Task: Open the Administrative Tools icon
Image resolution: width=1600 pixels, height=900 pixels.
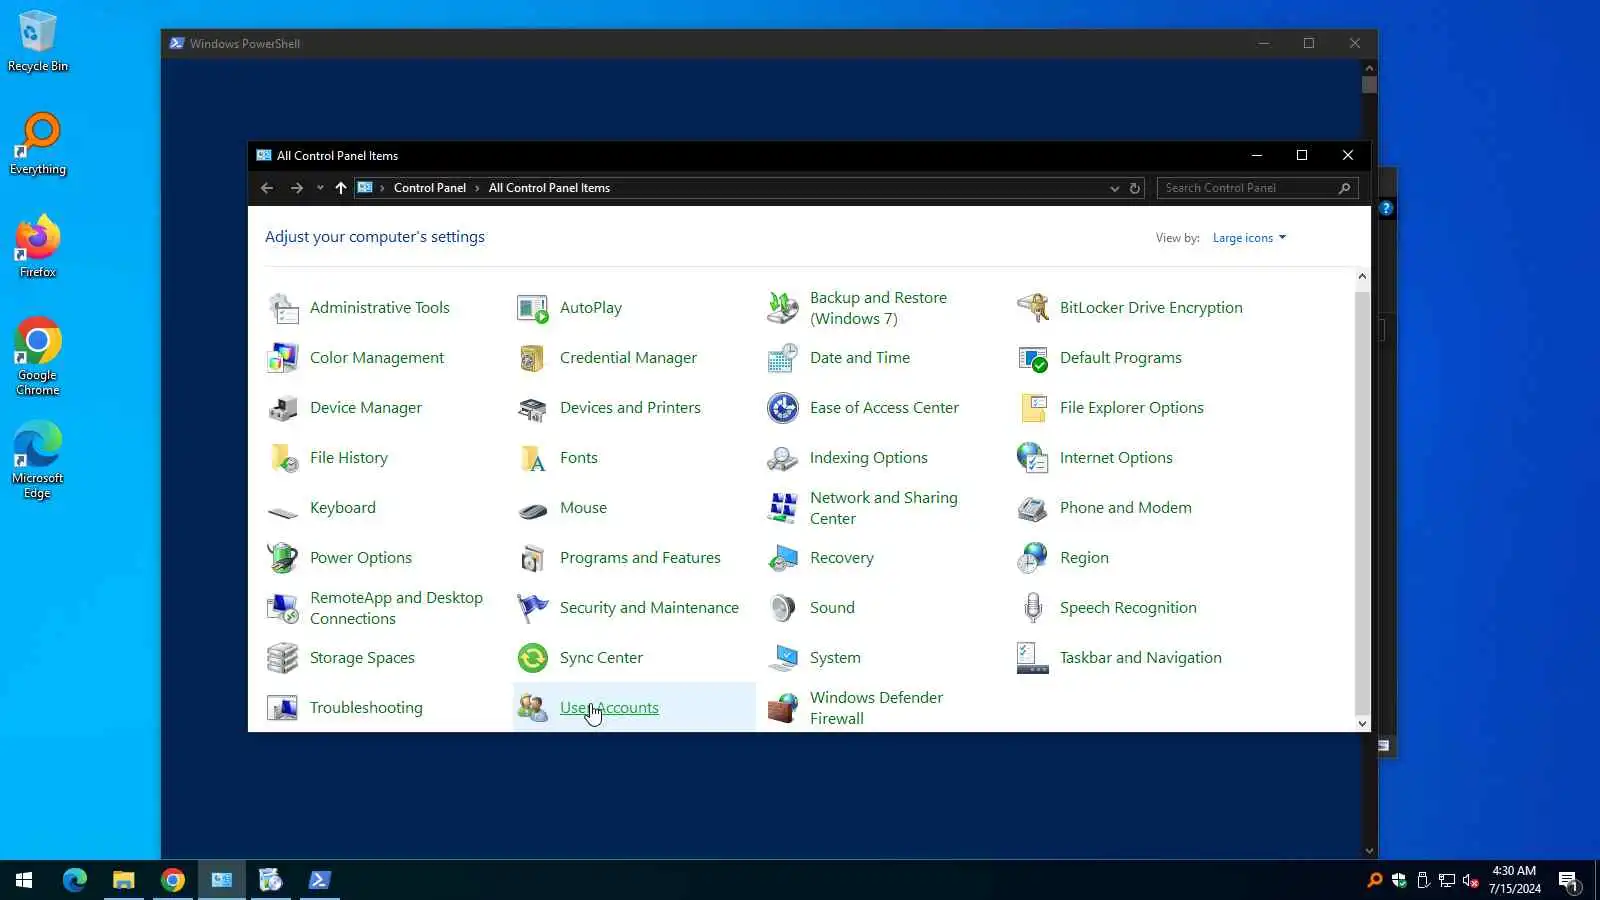Action: (x=283, y=308)
